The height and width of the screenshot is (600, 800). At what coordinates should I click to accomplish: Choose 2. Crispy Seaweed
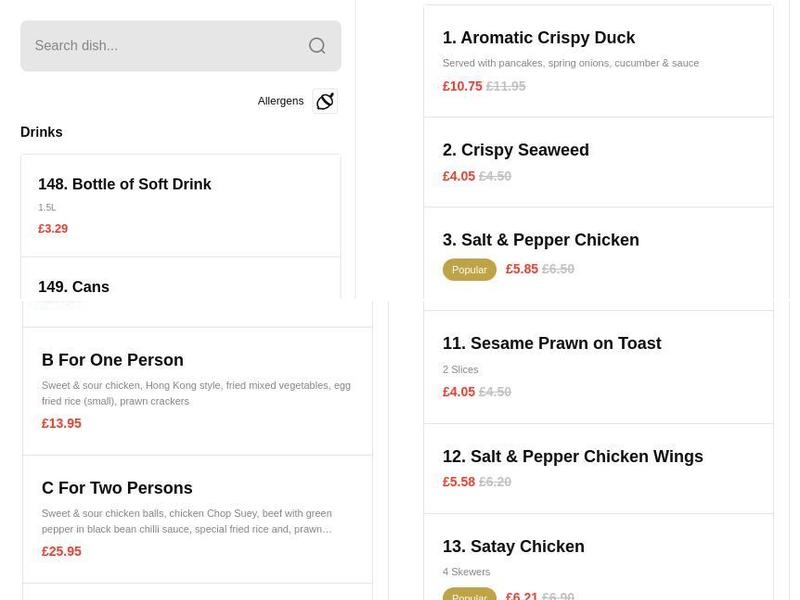(515, 150)
